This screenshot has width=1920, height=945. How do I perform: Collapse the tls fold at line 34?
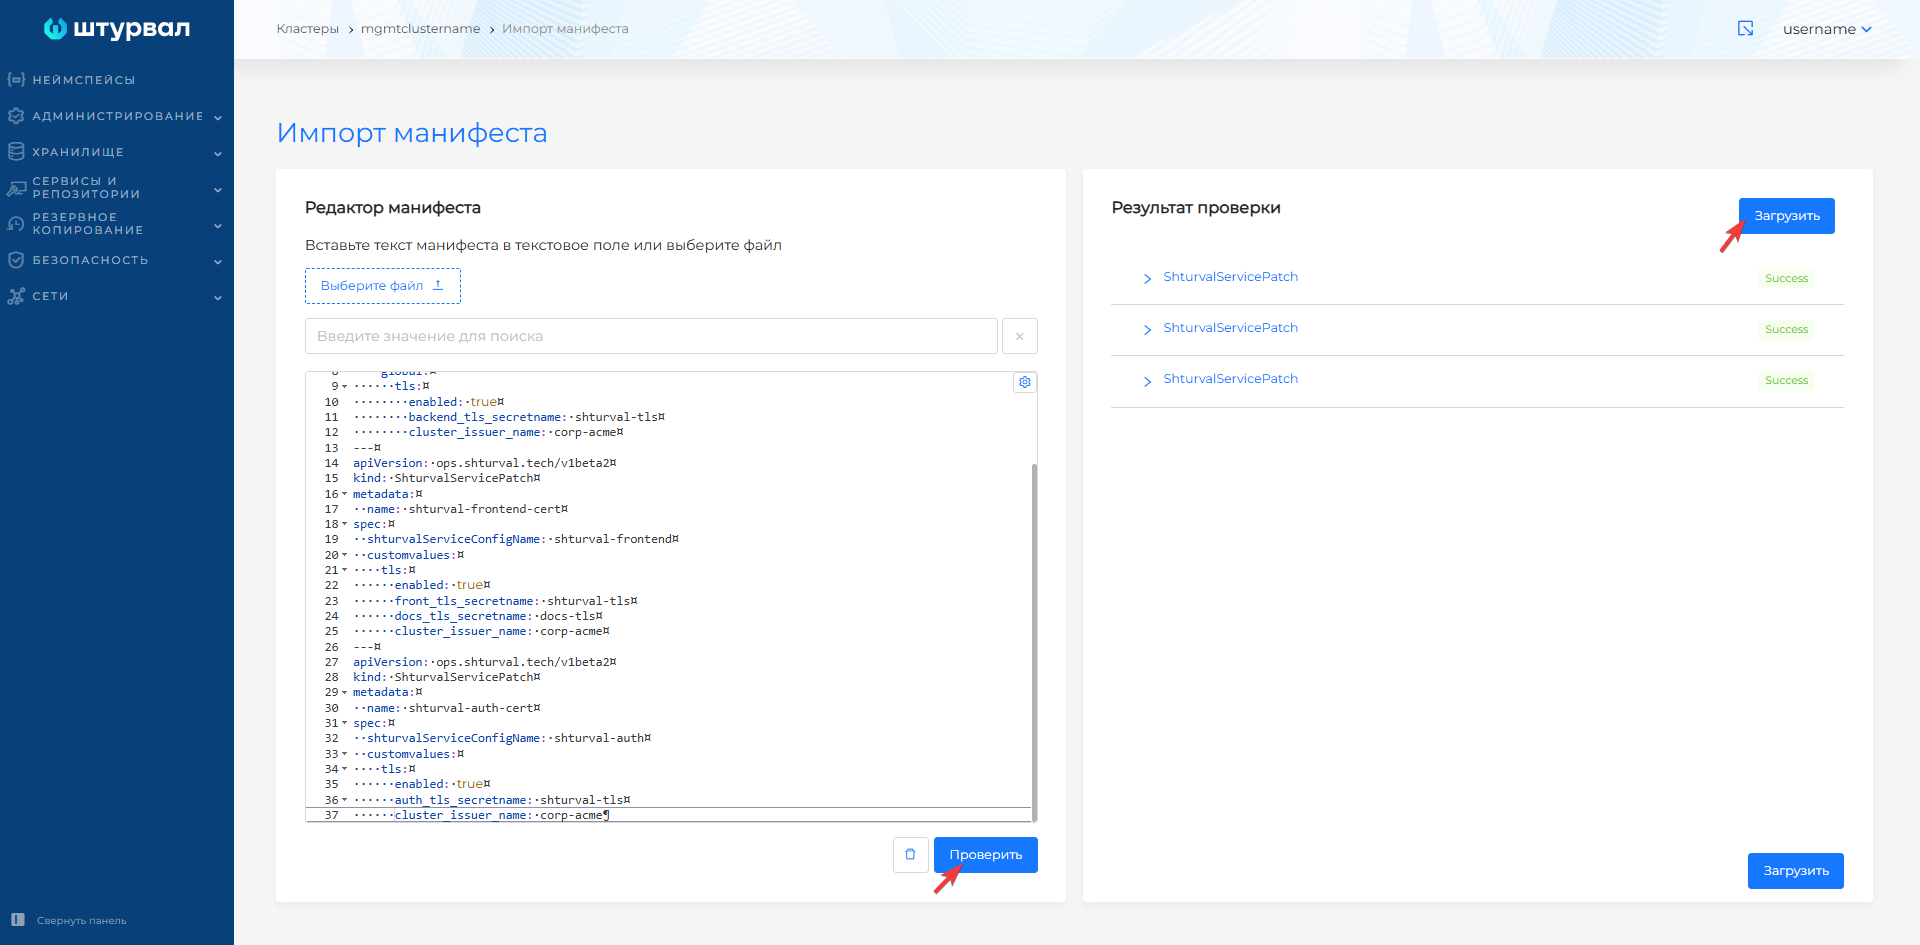pyautogui.click(x=345, y=769)
